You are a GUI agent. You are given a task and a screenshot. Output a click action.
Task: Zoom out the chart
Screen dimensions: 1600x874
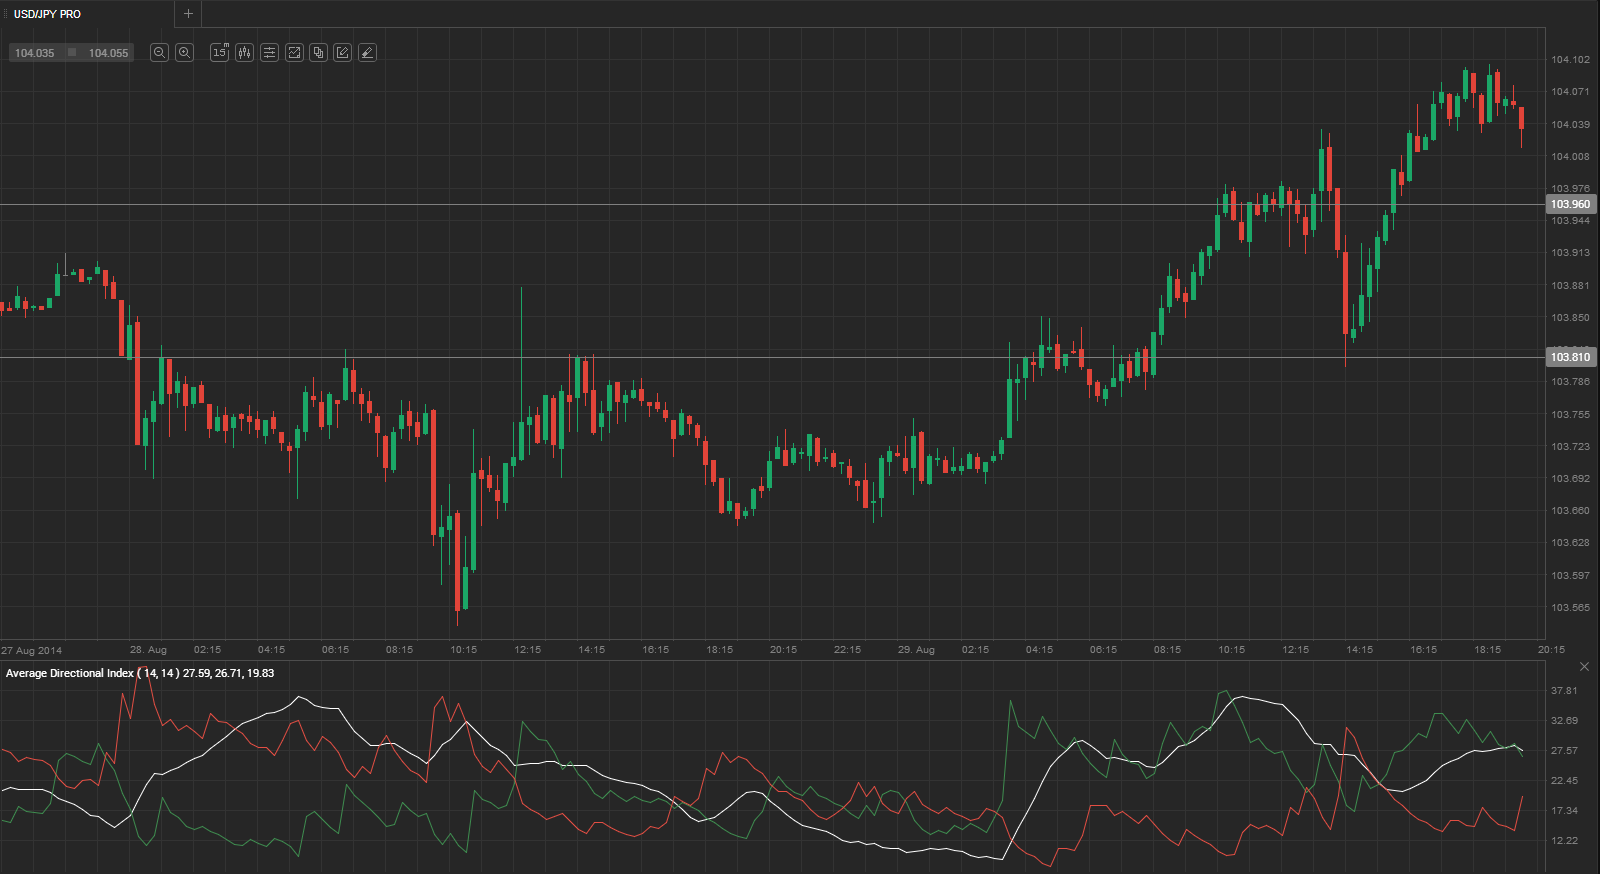159,53
